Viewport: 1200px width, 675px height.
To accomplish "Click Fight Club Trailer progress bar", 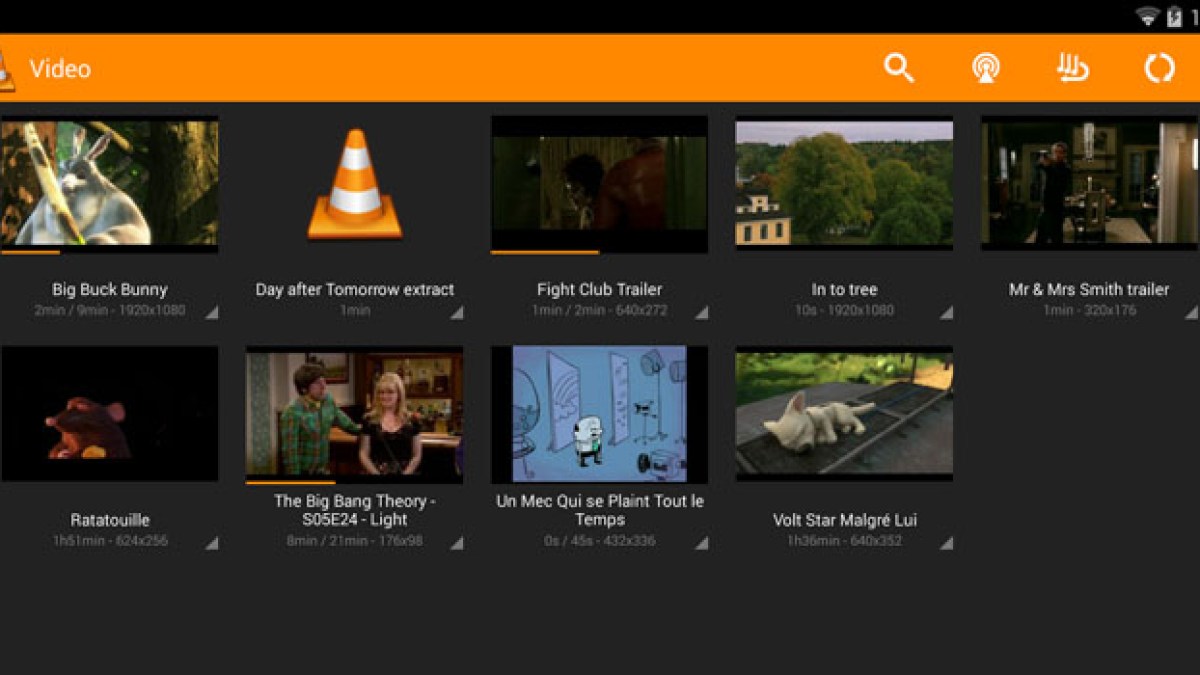I will click(600, 252).
